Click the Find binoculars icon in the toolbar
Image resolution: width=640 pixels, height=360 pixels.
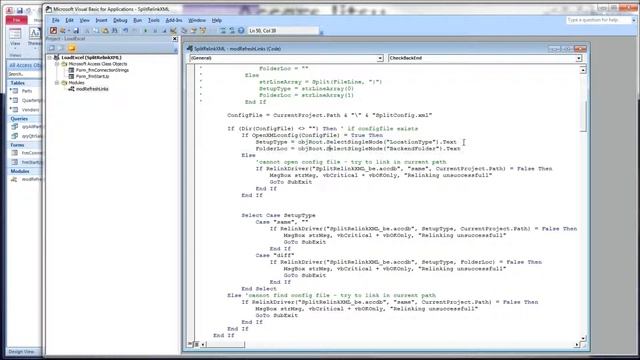tap(115, 31)
